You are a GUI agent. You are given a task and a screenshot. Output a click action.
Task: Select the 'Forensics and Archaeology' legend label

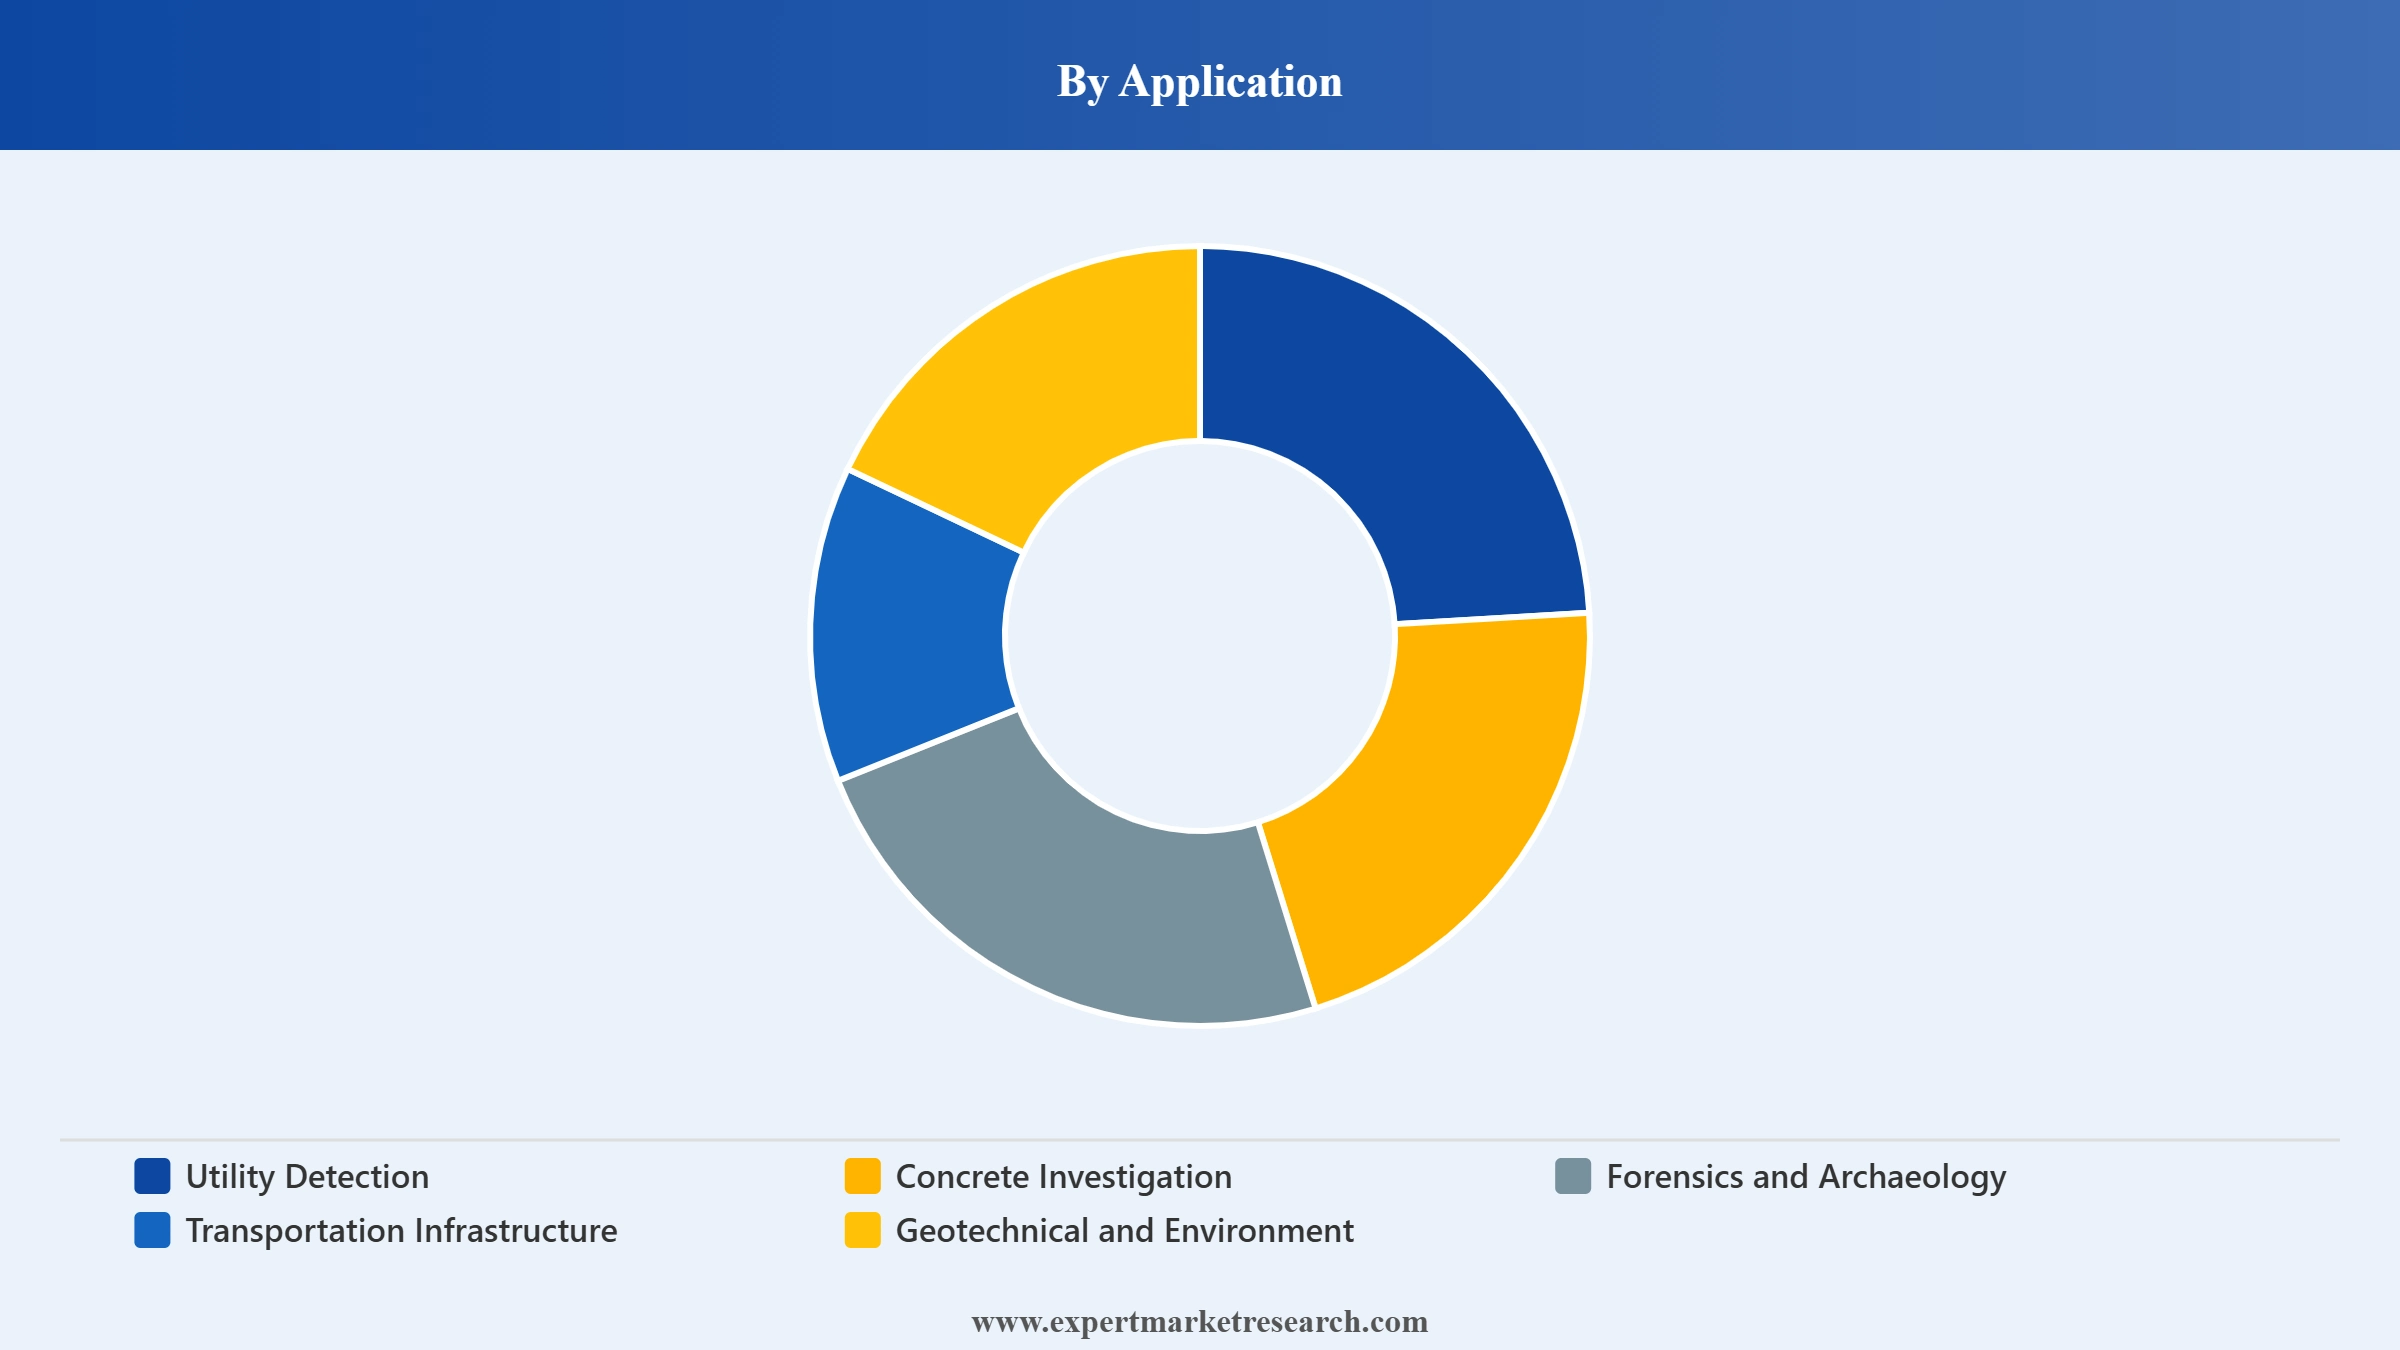[x=1806, y=1177]
